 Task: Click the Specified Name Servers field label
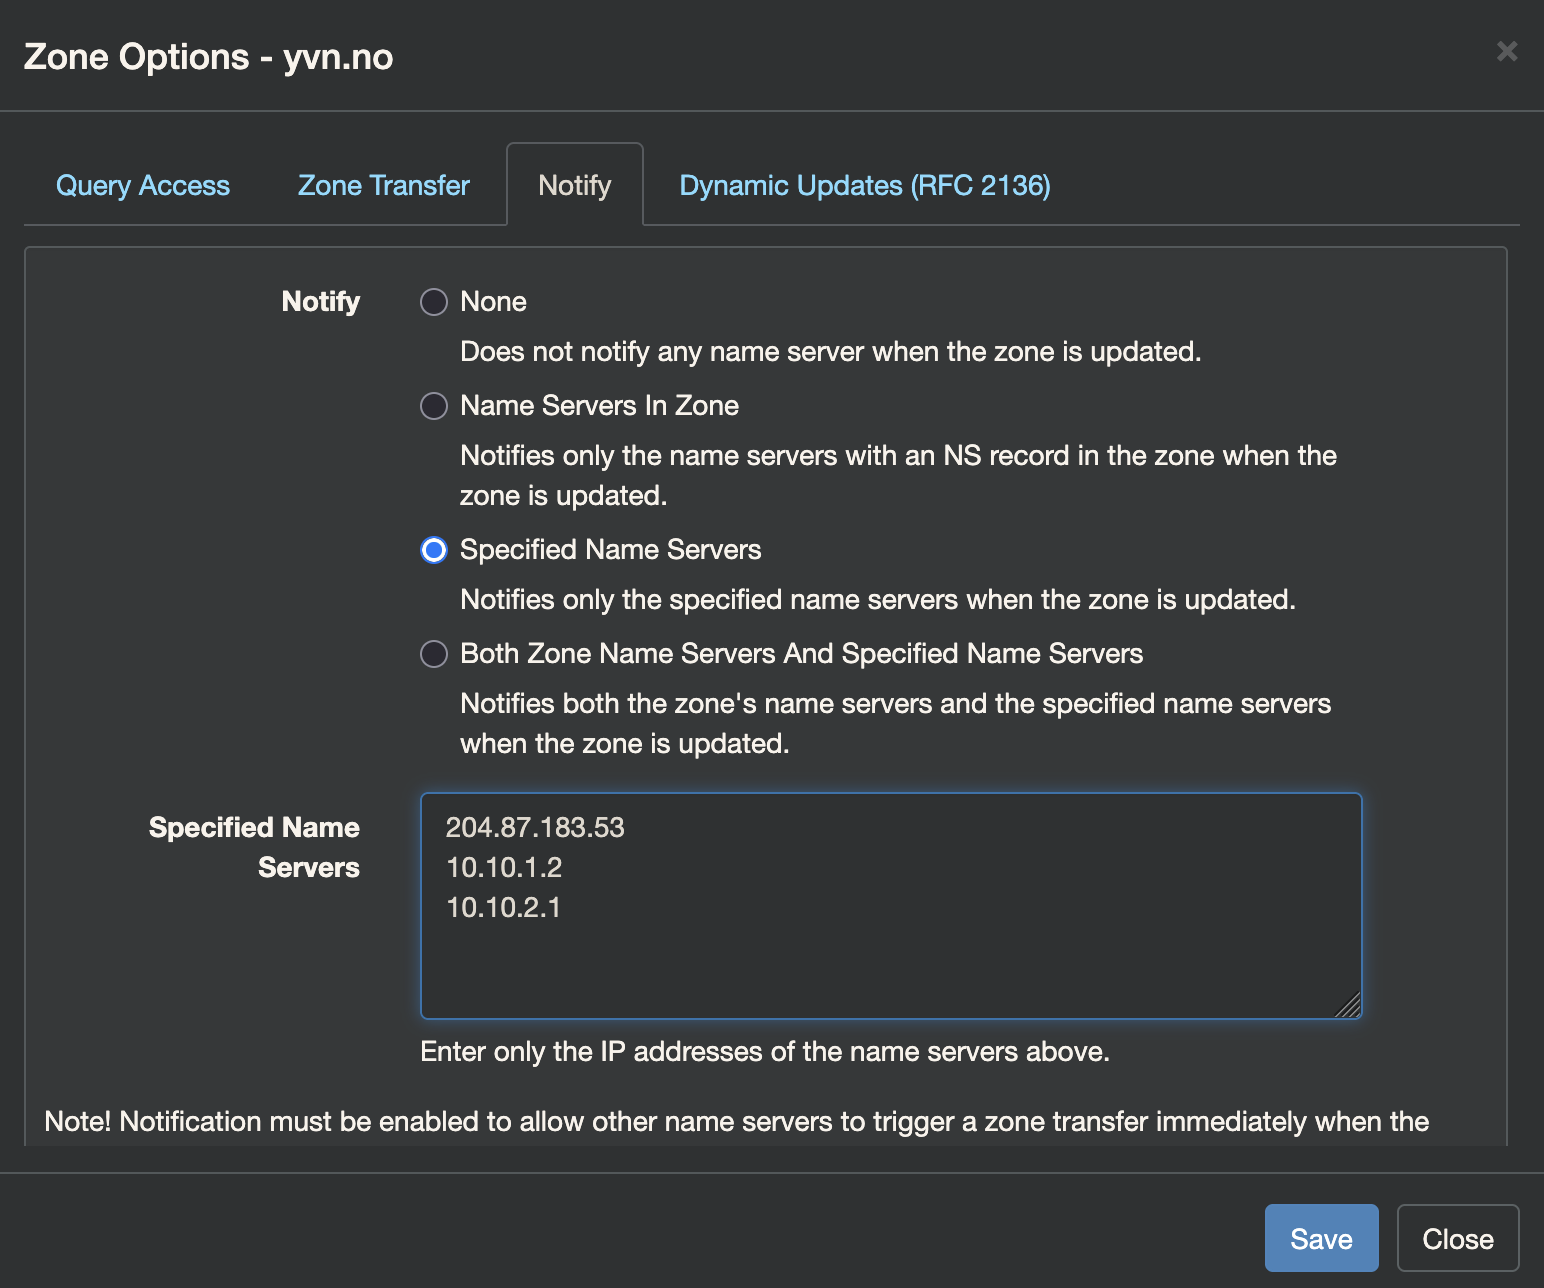254,847
